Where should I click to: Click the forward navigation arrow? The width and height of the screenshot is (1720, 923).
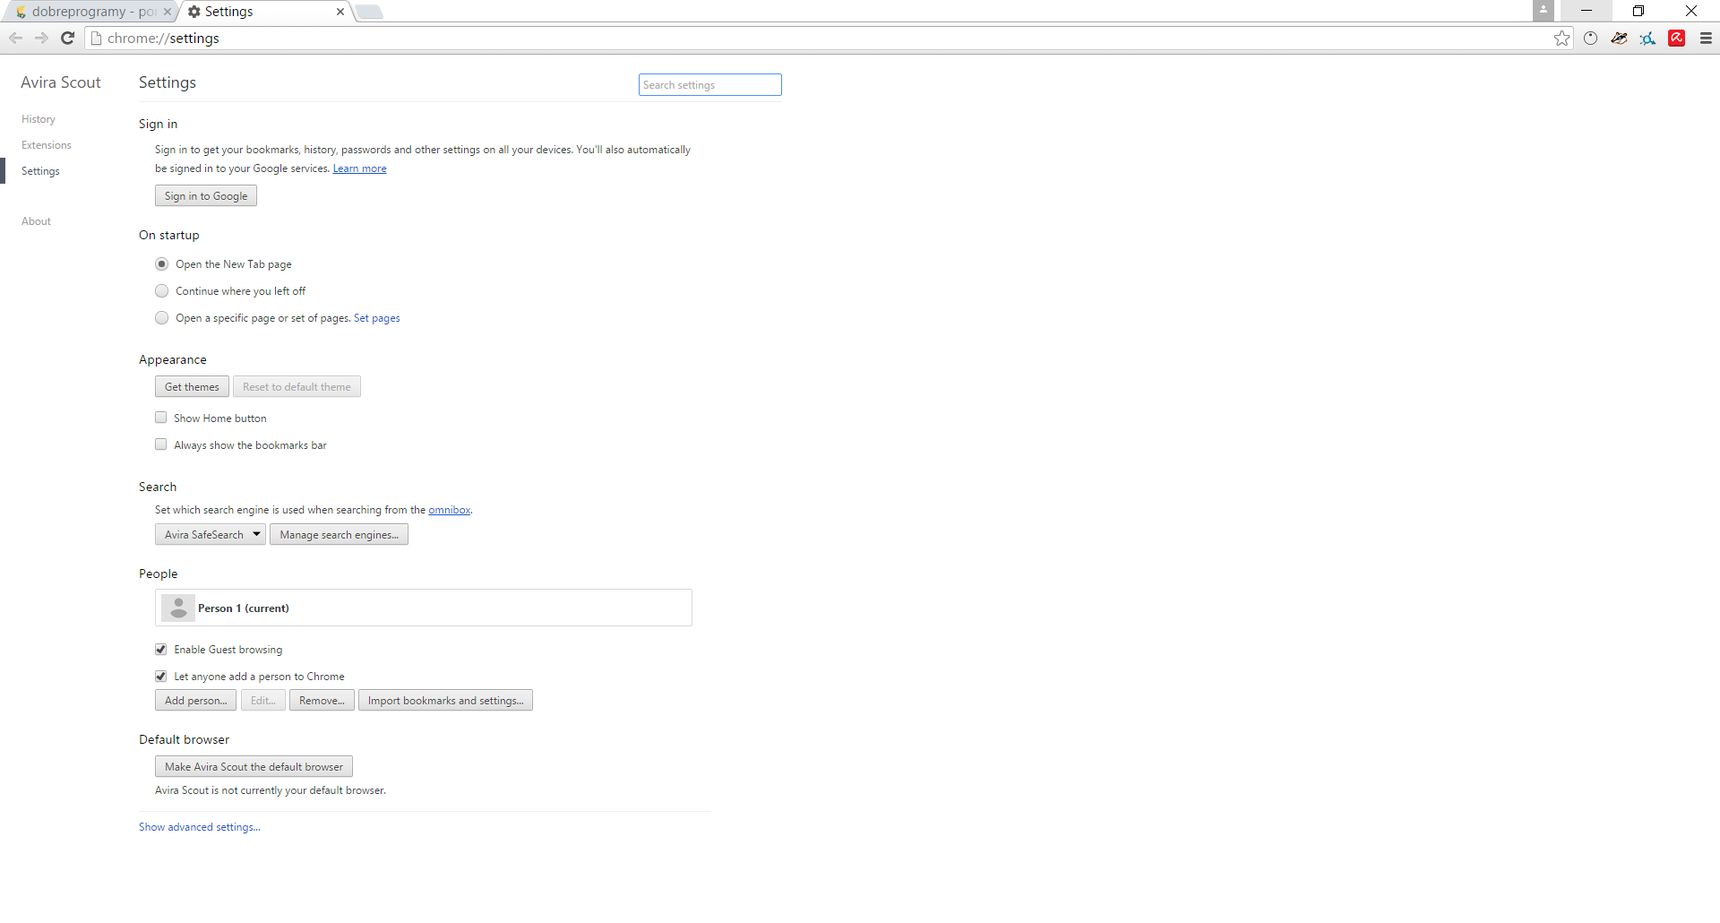(41, 38)
